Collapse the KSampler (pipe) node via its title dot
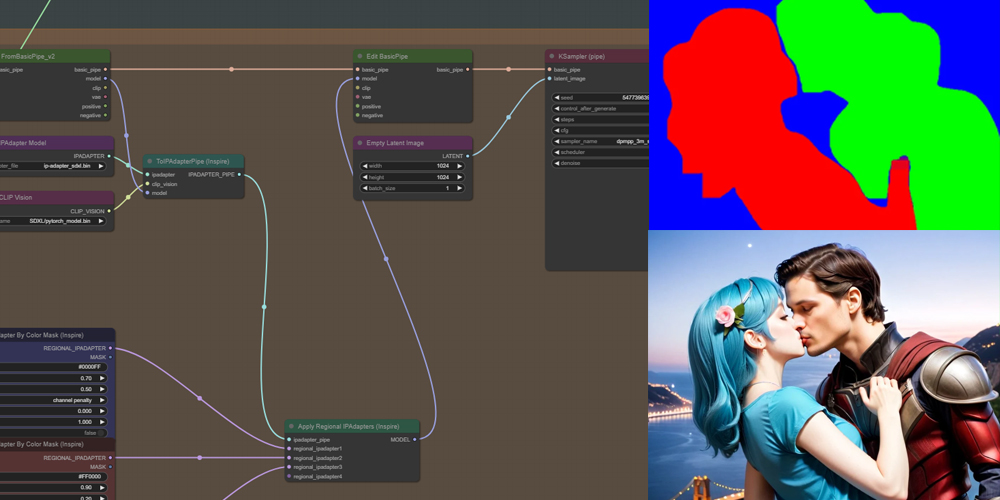The height and width of the screenshot is (500, 1000). click(552, 56)
